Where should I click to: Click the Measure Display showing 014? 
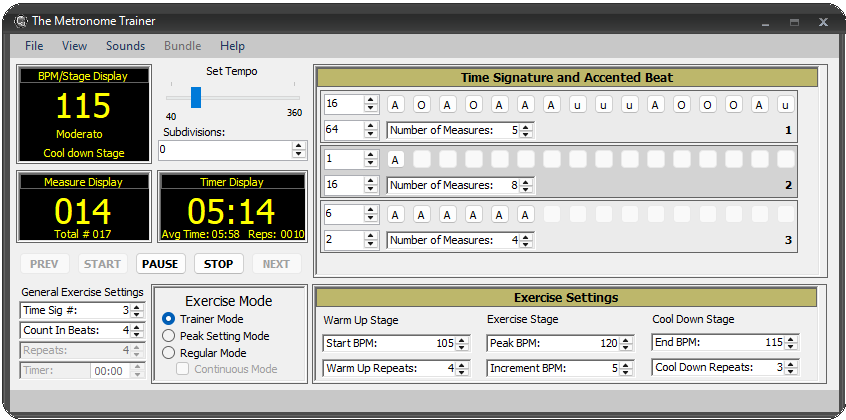click(84, 206)
